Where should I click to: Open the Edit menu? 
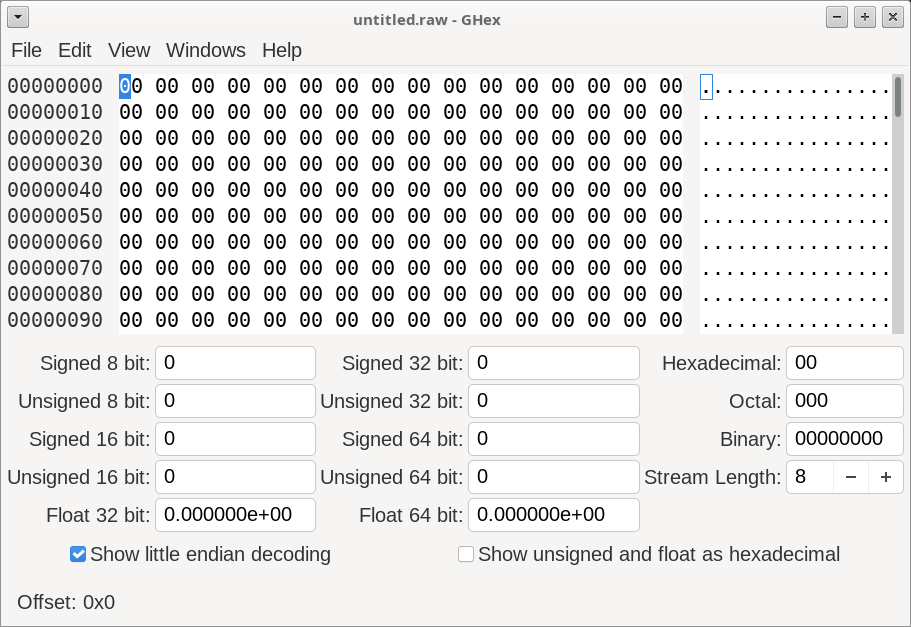point(74,51)
